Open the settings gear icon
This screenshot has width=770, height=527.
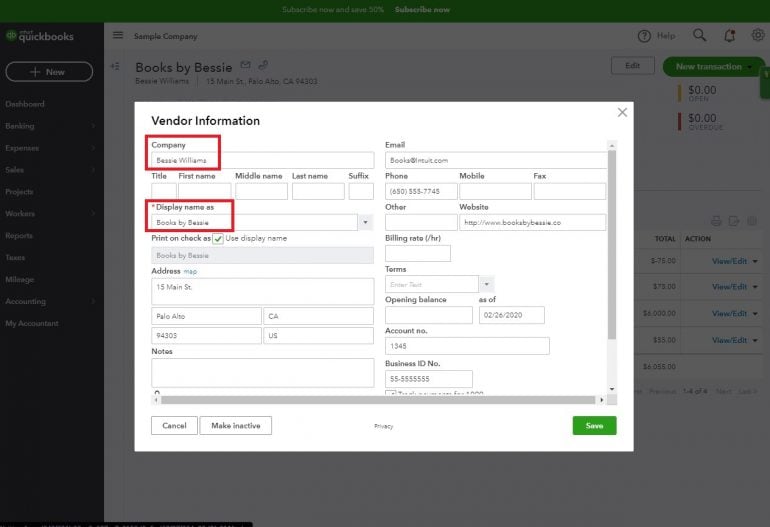(x=757, y=35)
